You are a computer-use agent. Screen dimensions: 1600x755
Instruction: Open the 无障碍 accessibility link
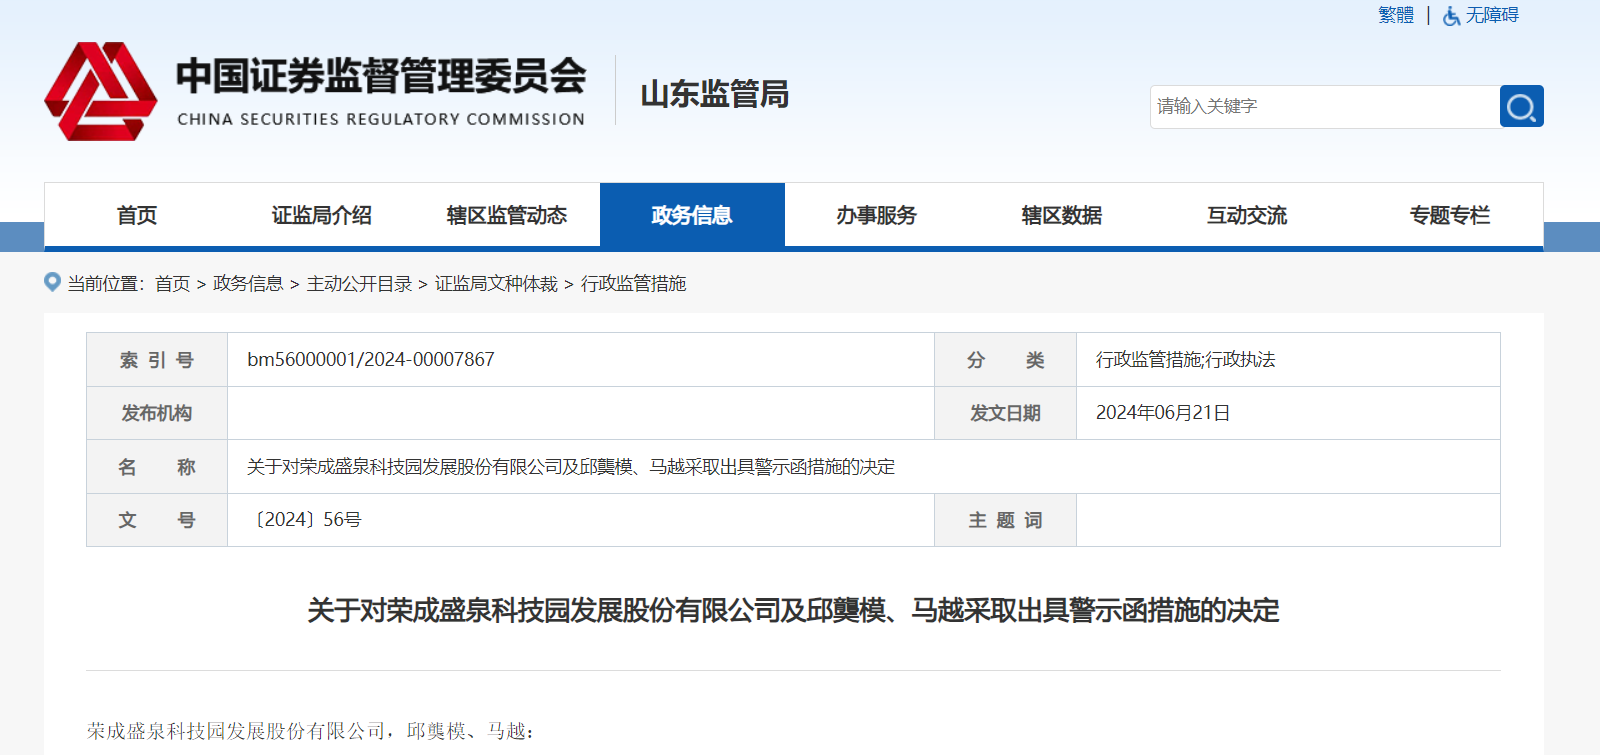point(1492,15)
